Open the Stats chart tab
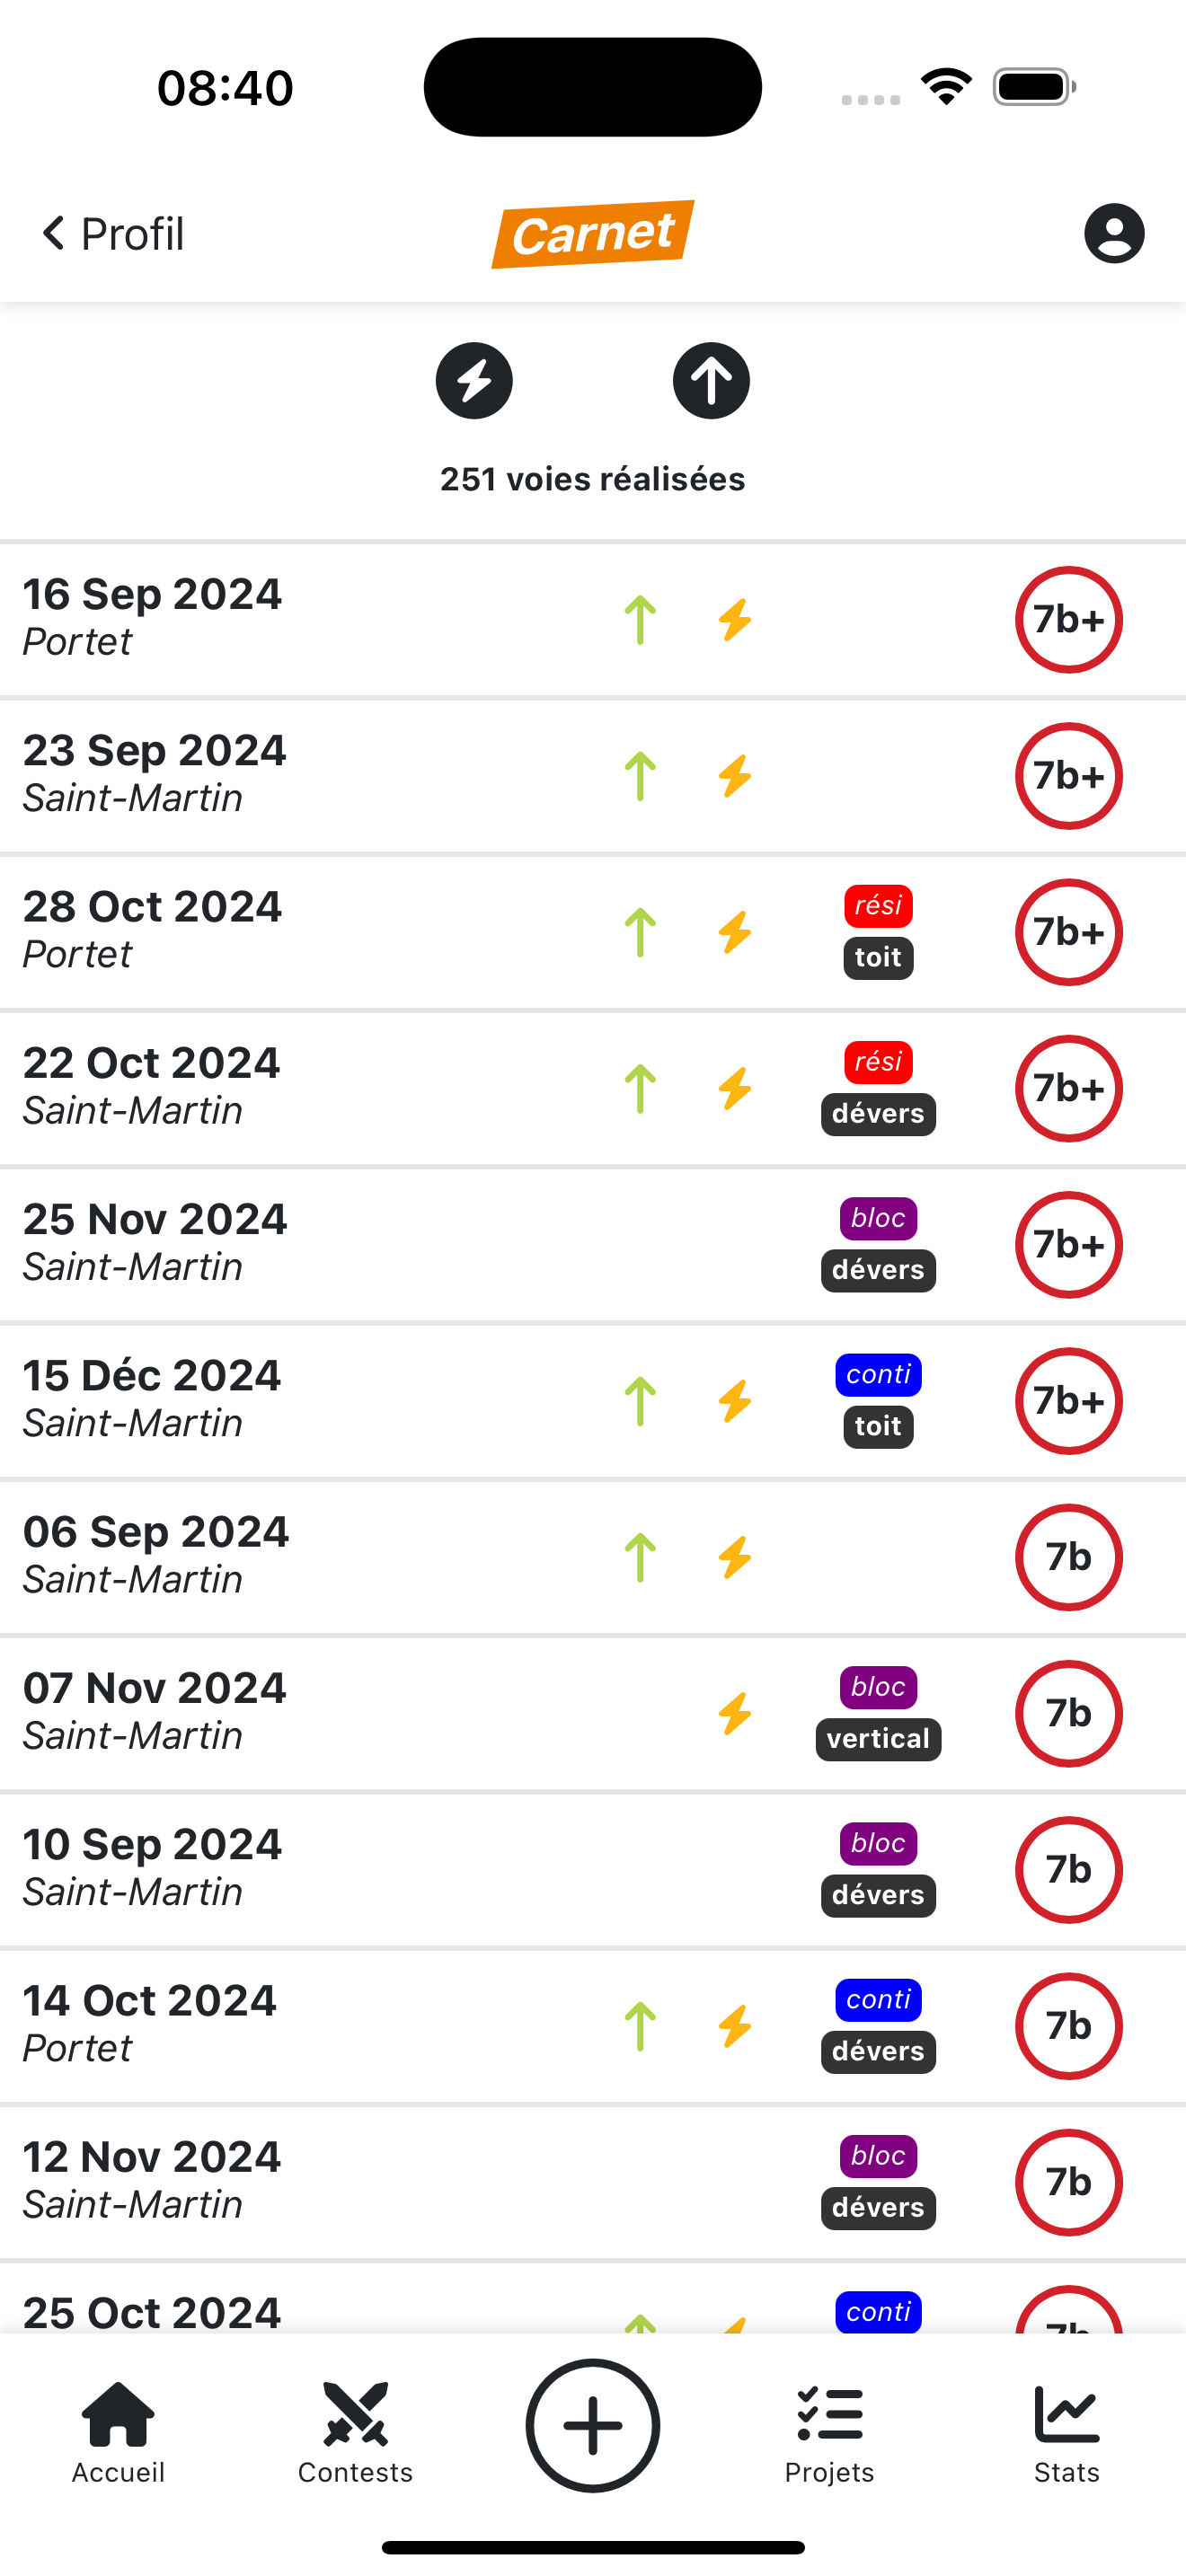 pos(1066,2429)
